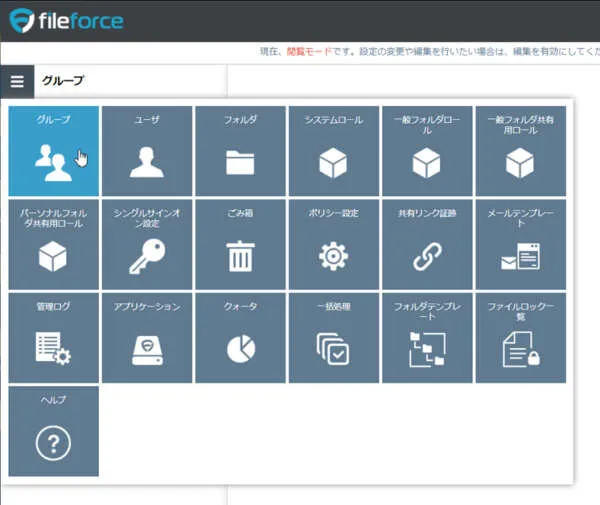
Task: Open シングルサインオン設定 key tile
Action: 146,245
